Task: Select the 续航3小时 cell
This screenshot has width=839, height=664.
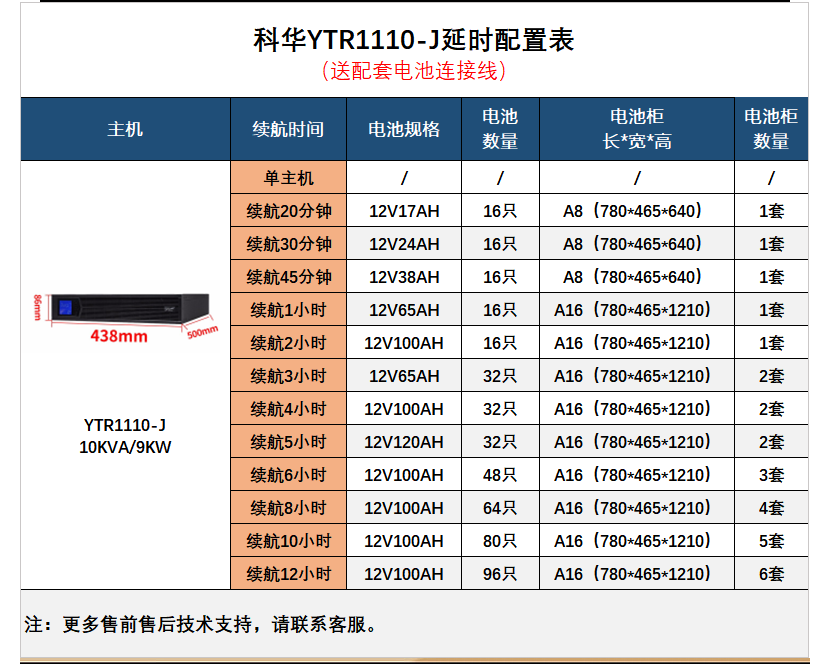Action: coord(288,376)
